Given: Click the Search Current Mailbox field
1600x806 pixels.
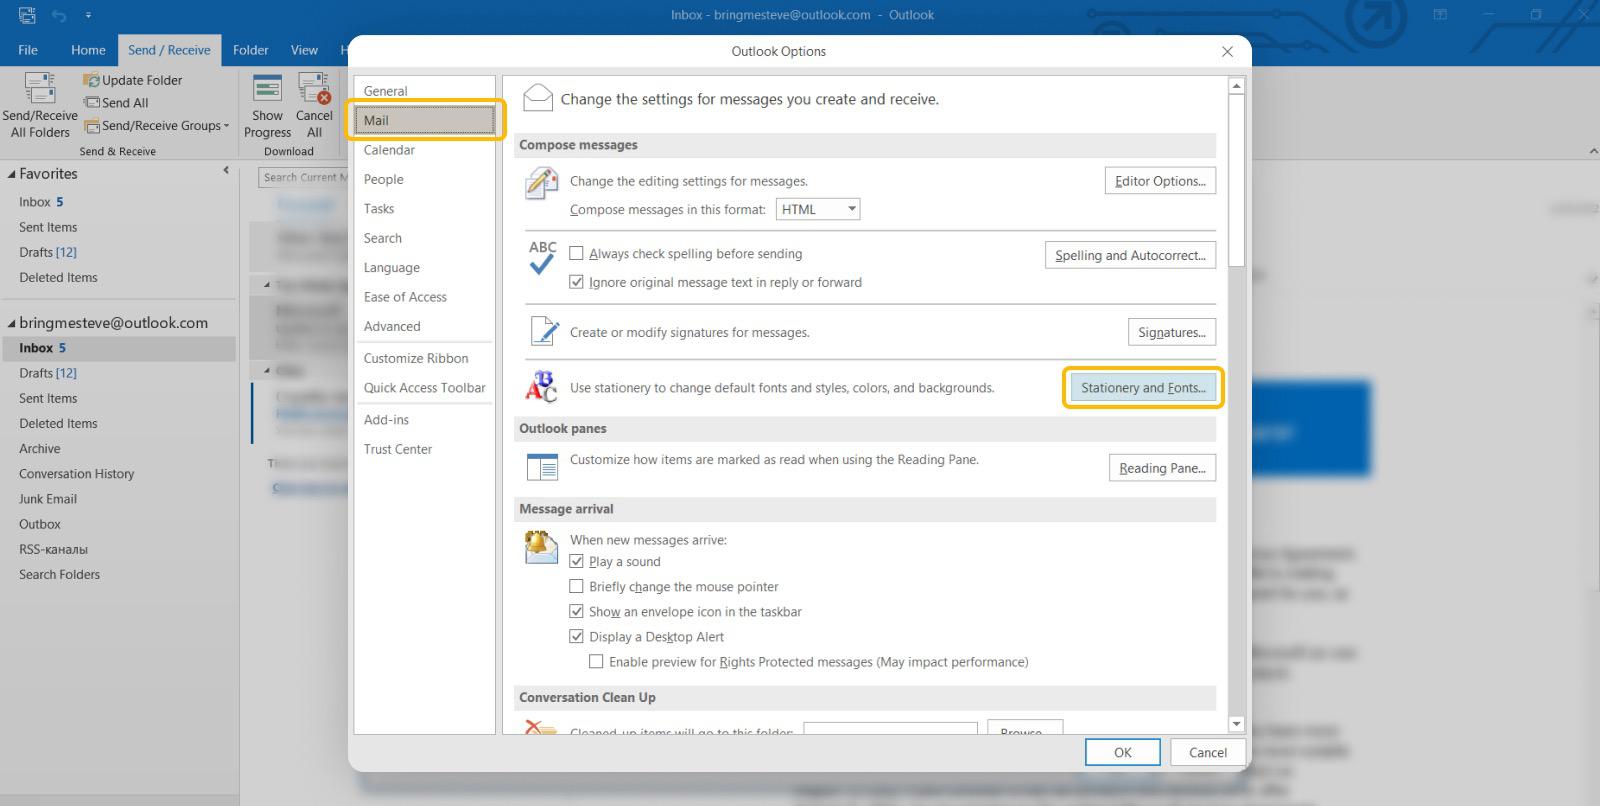Looking at the screenshot, I should 303,177.
